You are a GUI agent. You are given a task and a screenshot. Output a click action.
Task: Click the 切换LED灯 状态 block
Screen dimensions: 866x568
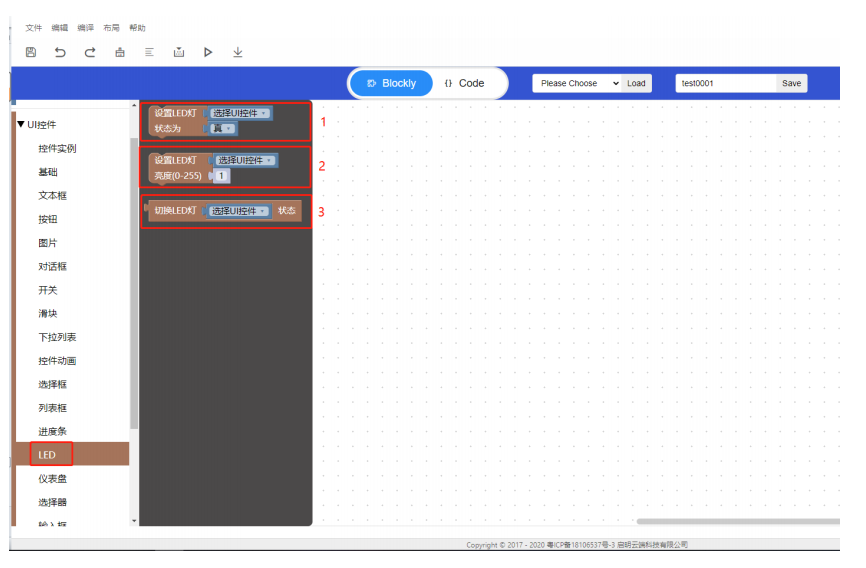point(175,211)
